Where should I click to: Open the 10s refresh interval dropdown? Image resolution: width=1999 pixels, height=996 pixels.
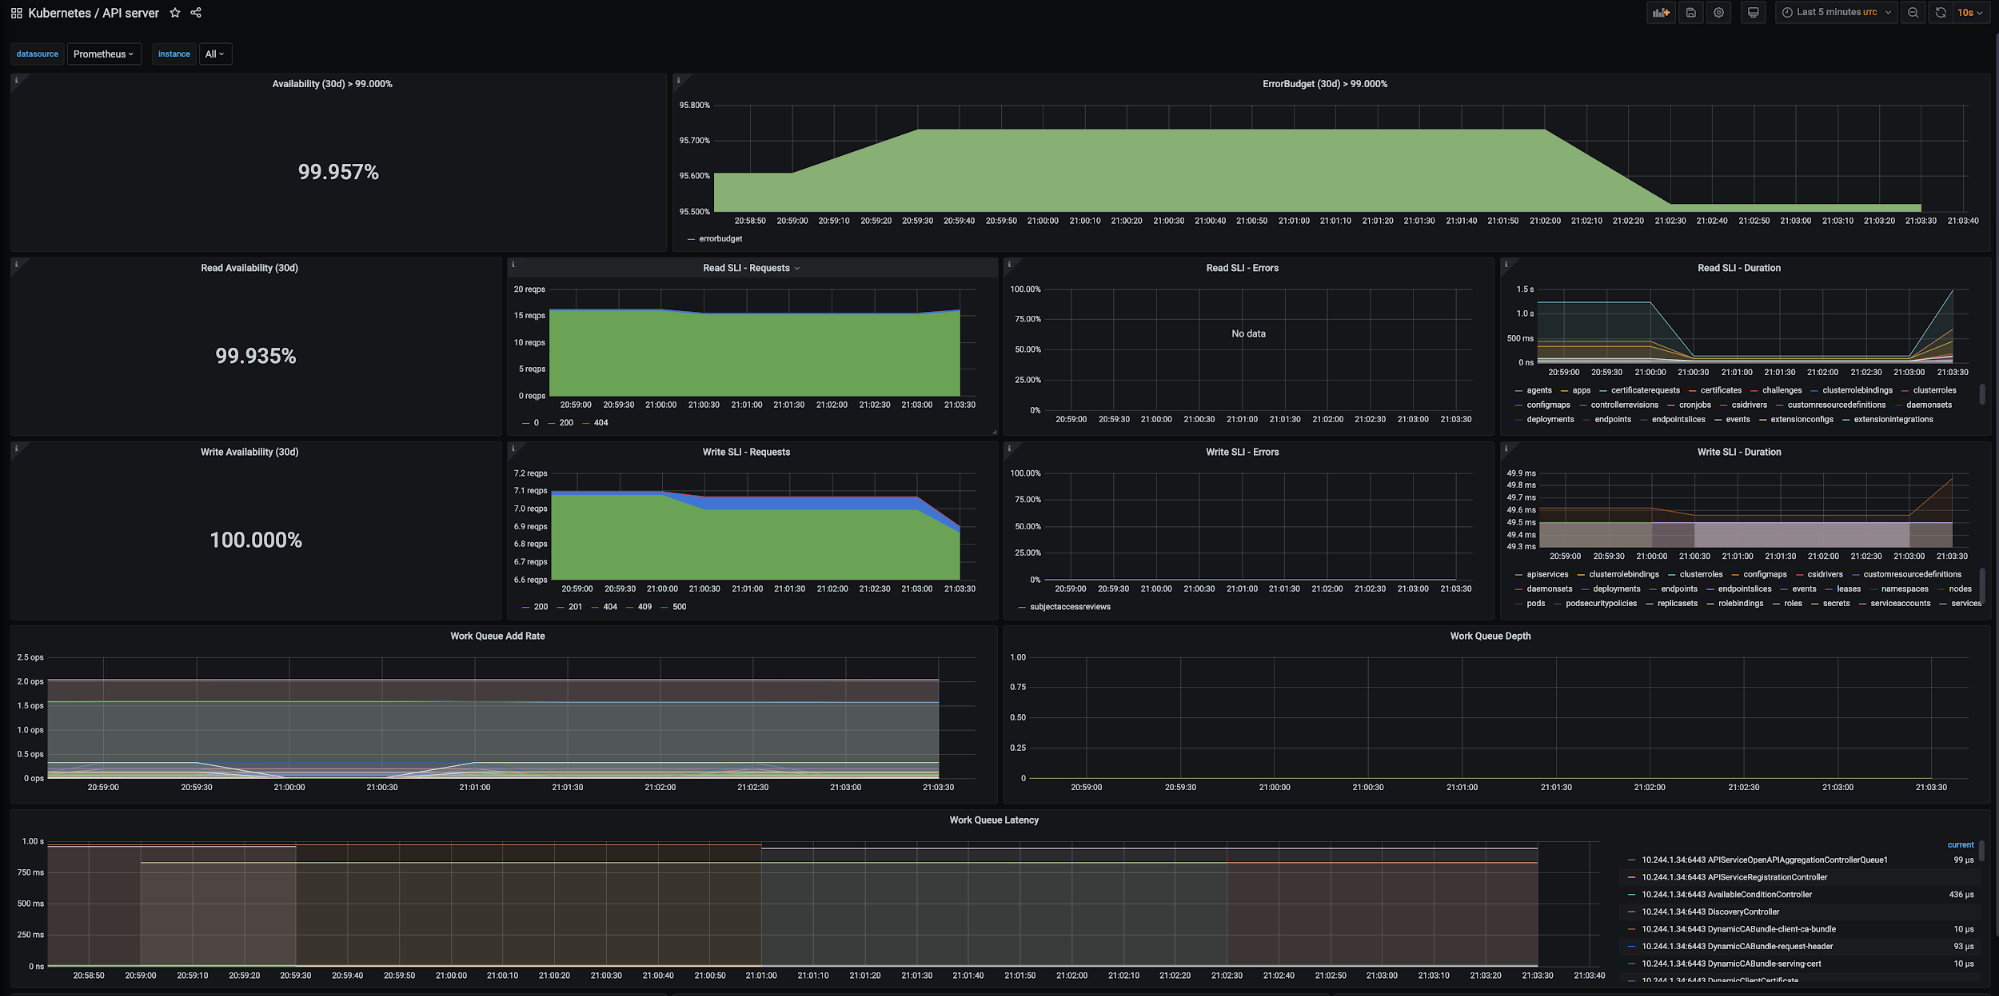point(1970,13)
